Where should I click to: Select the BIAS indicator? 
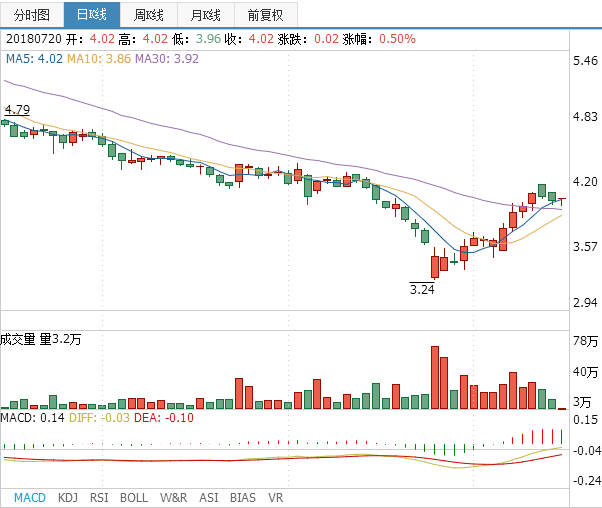click(243, 498)
